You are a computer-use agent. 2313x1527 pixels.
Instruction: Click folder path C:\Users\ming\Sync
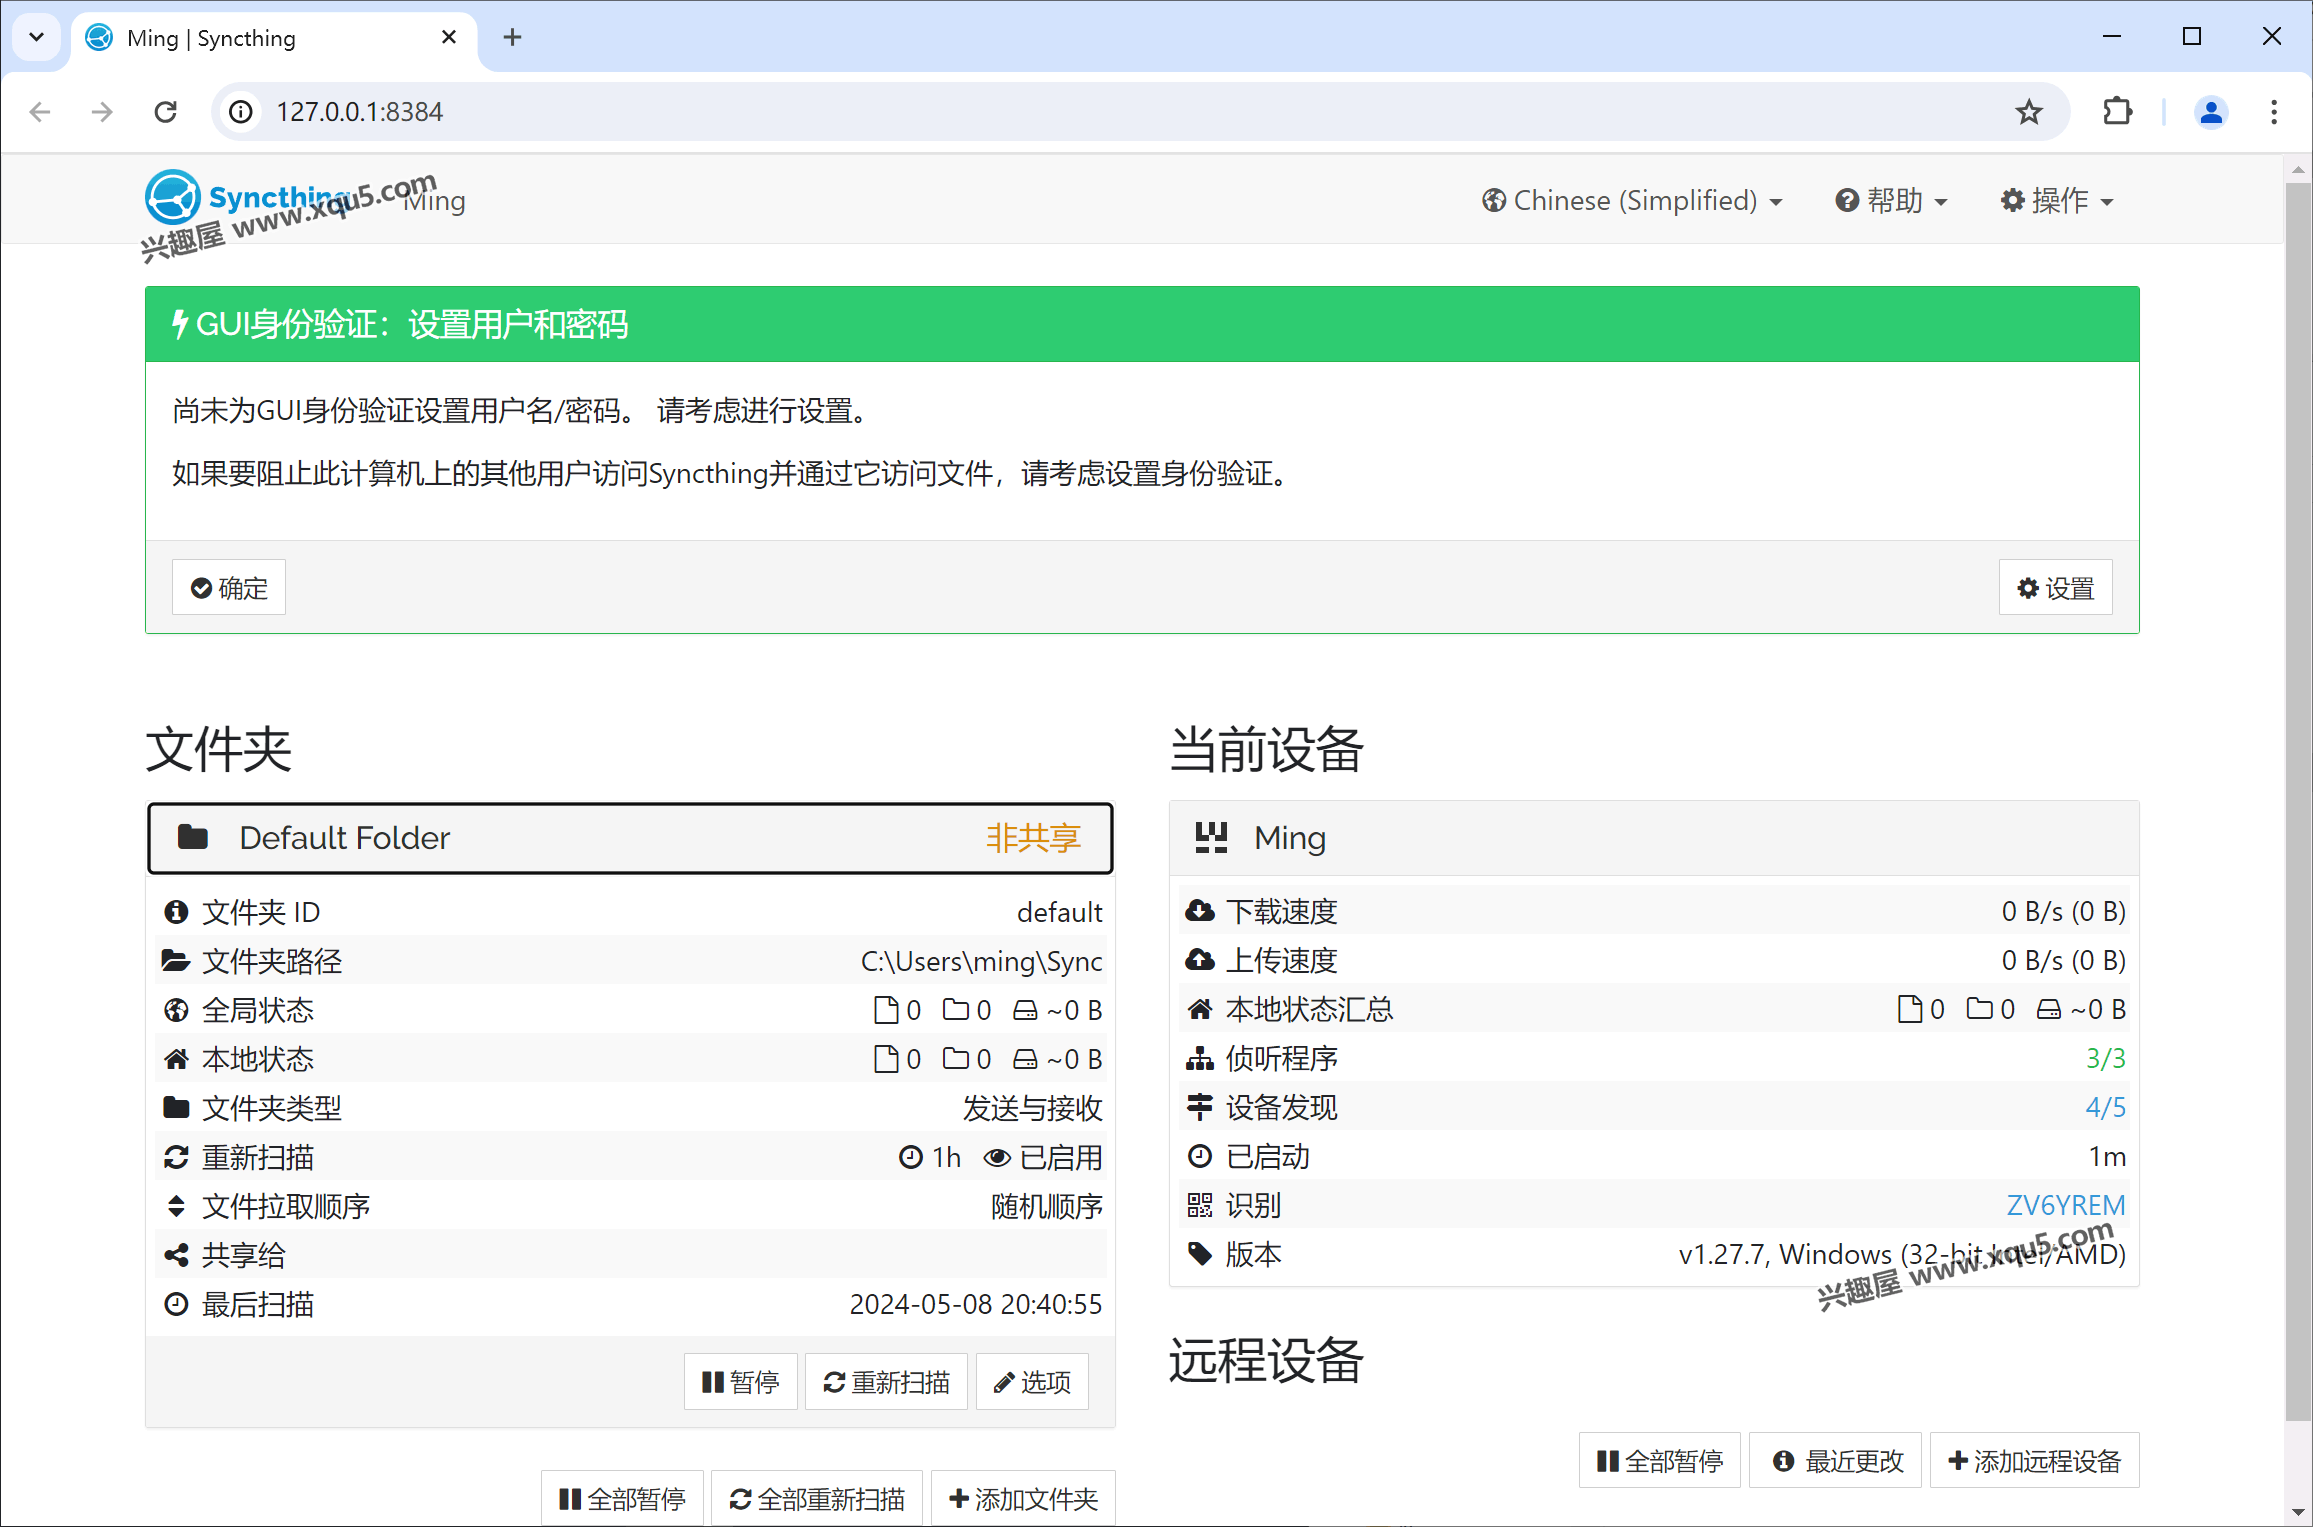[x=981, y=961]
